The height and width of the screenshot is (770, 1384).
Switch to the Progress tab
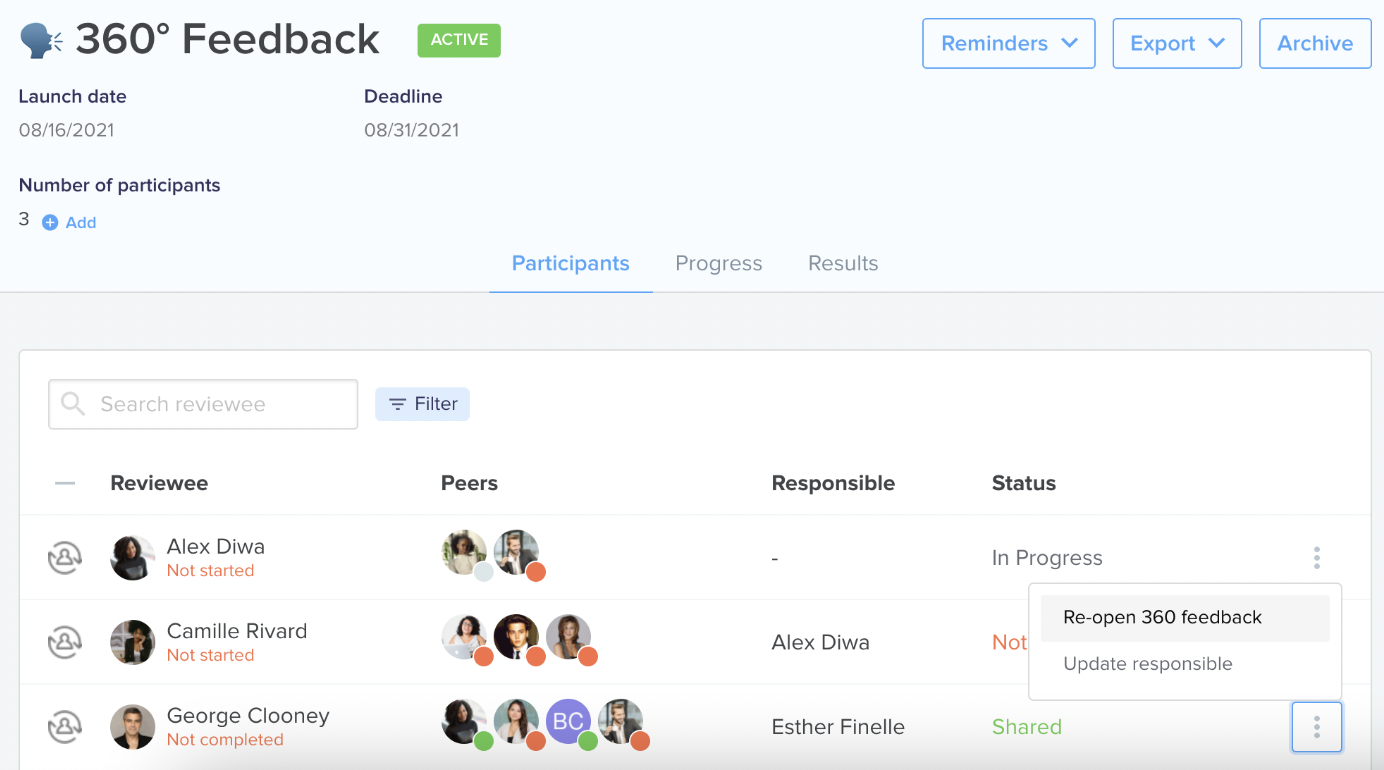point(719,264)
